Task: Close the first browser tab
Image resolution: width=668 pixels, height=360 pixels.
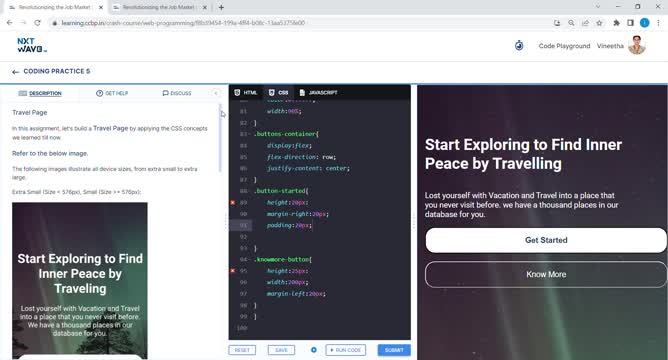Action: [x=101, y=7]
